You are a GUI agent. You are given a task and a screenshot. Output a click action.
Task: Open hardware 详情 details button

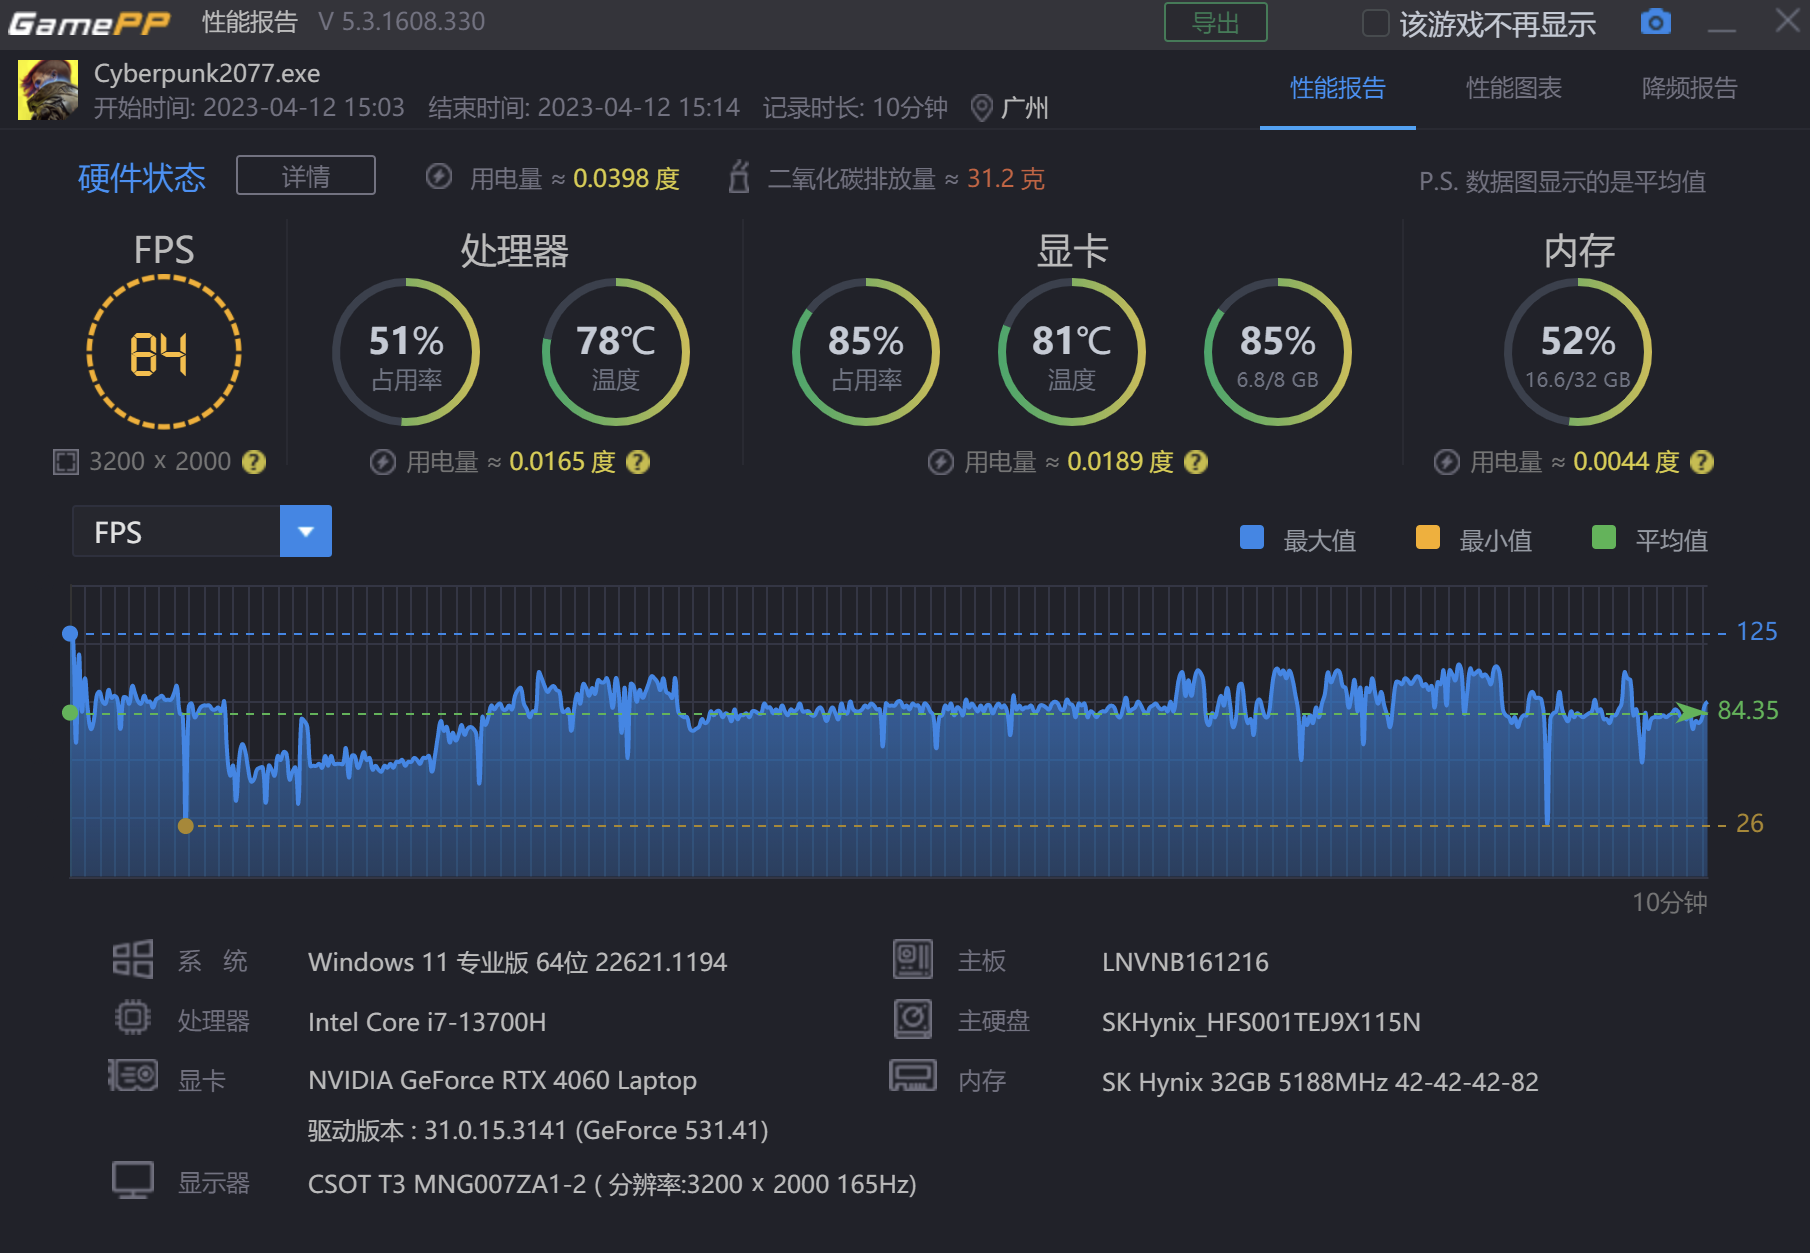306,176
